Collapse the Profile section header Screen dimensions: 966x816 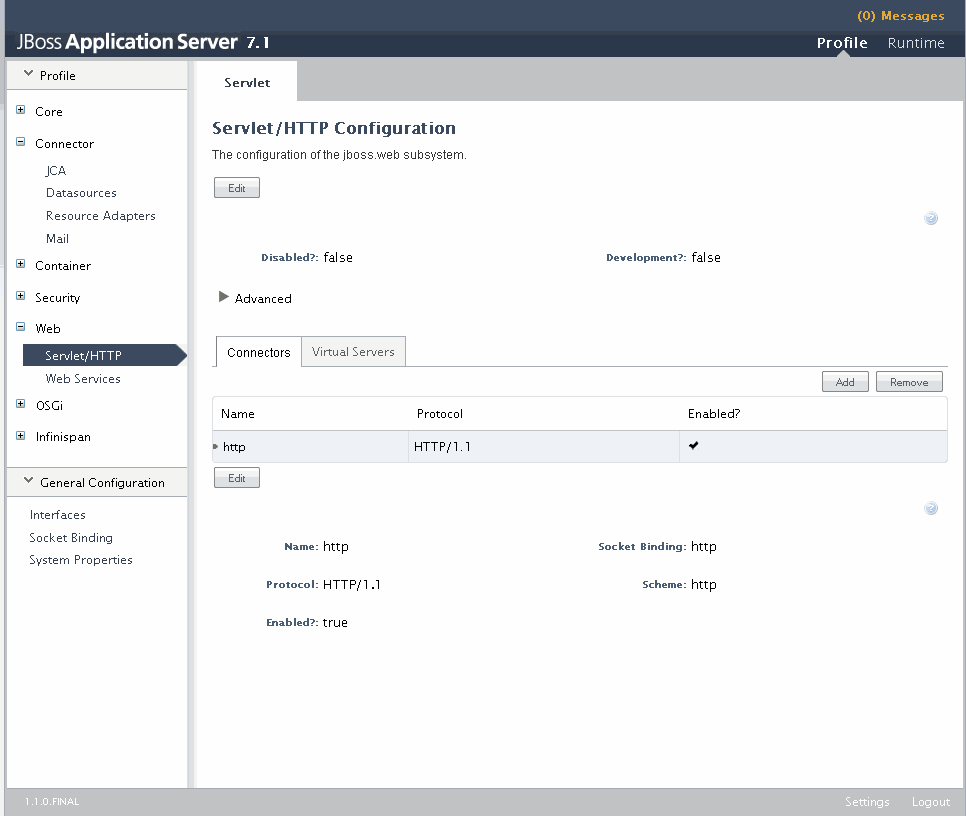click(x=28, y=73)
